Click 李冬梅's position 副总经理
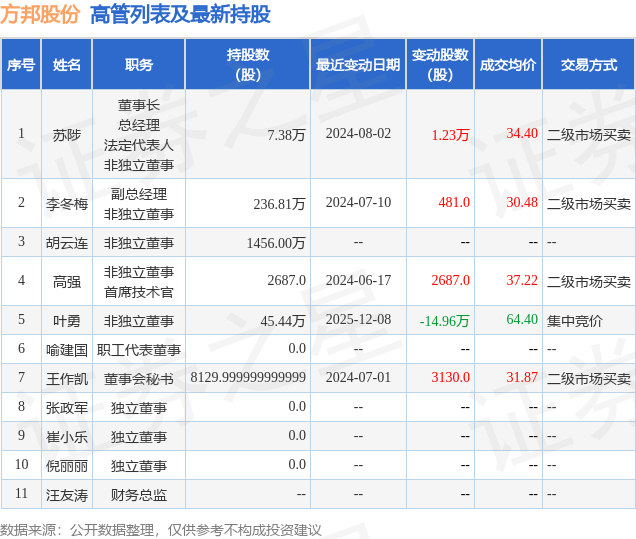The height and width of the screenshot is (539, 636). (x=139, y=194)
